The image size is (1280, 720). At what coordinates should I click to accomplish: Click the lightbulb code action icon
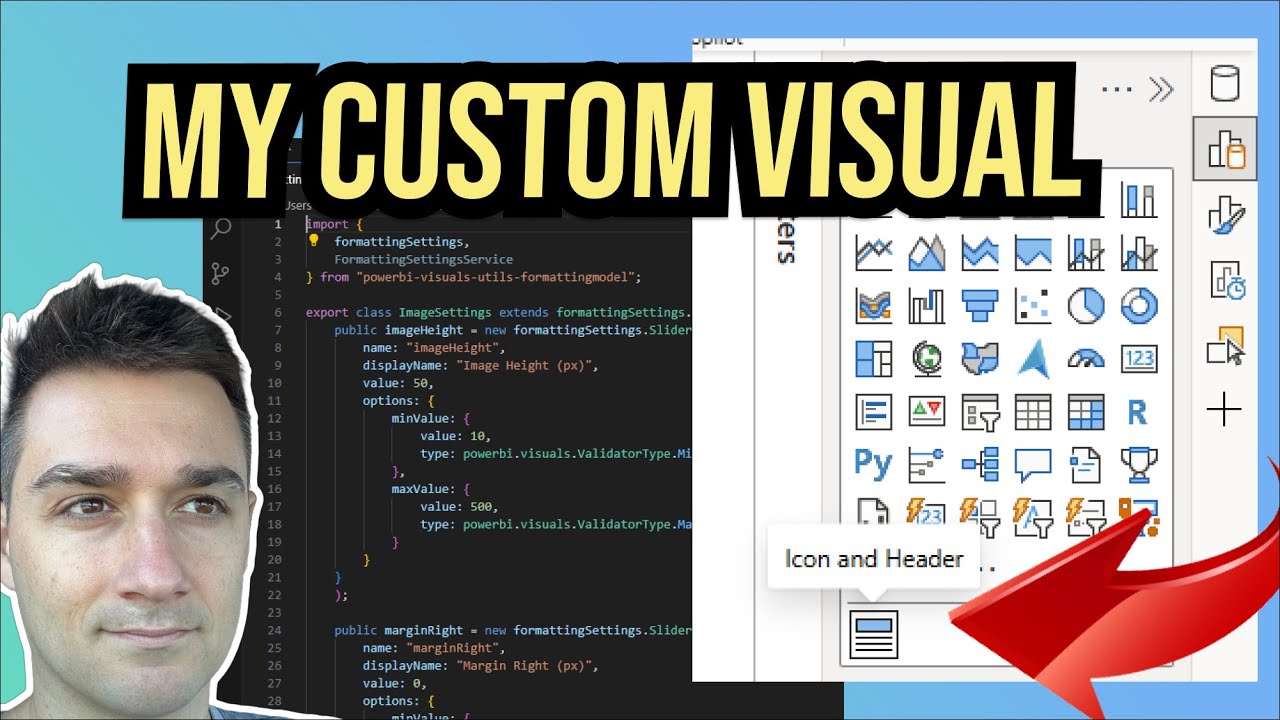(313, 241)
